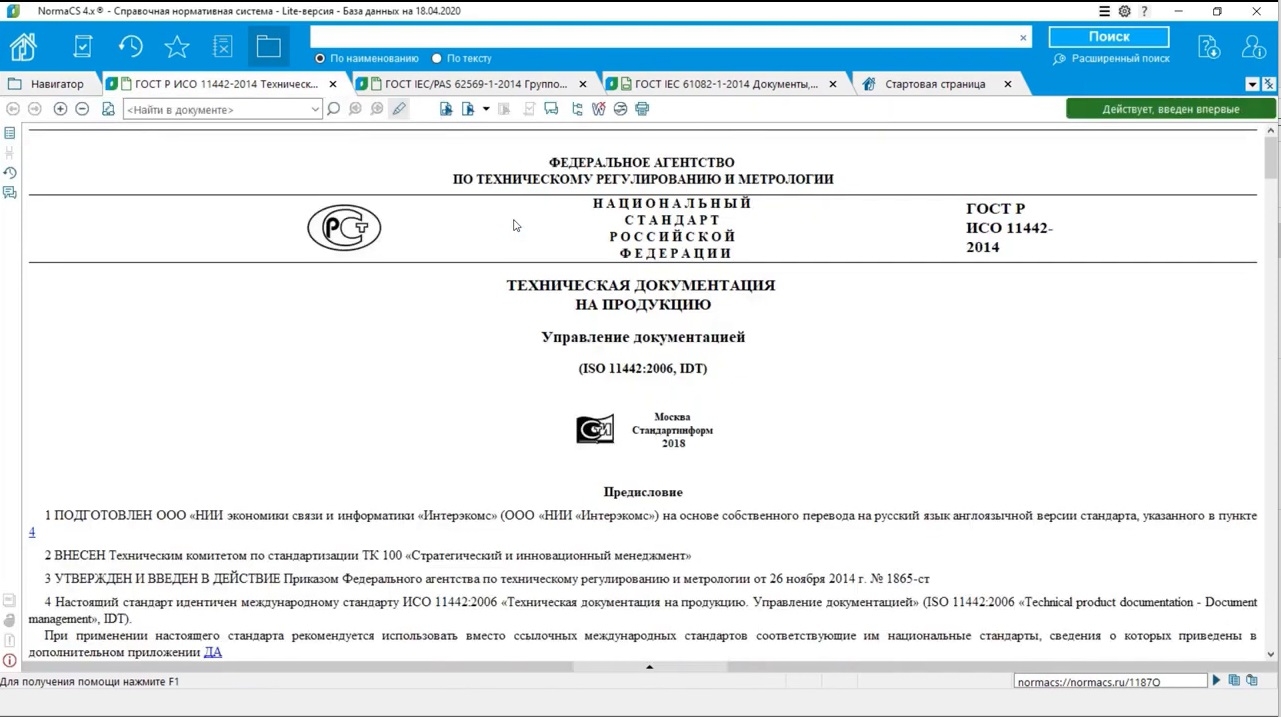Viewport: 1281px width, 717px height.
Task: Click the second export document icon
Action: pos(468,109)
